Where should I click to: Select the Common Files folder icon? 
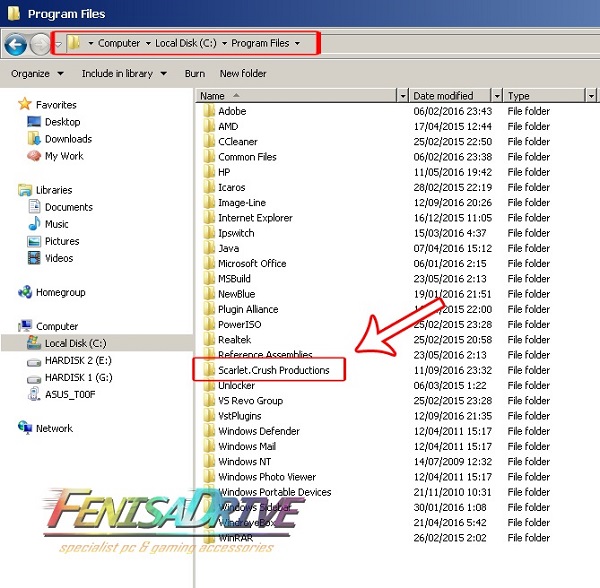pos(209,156)
